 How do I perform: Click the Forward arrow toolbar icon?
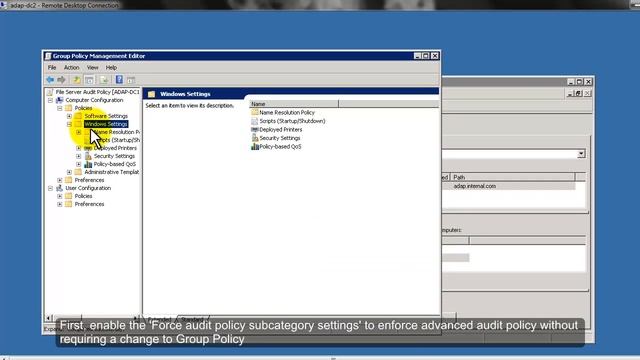point(61,80)
